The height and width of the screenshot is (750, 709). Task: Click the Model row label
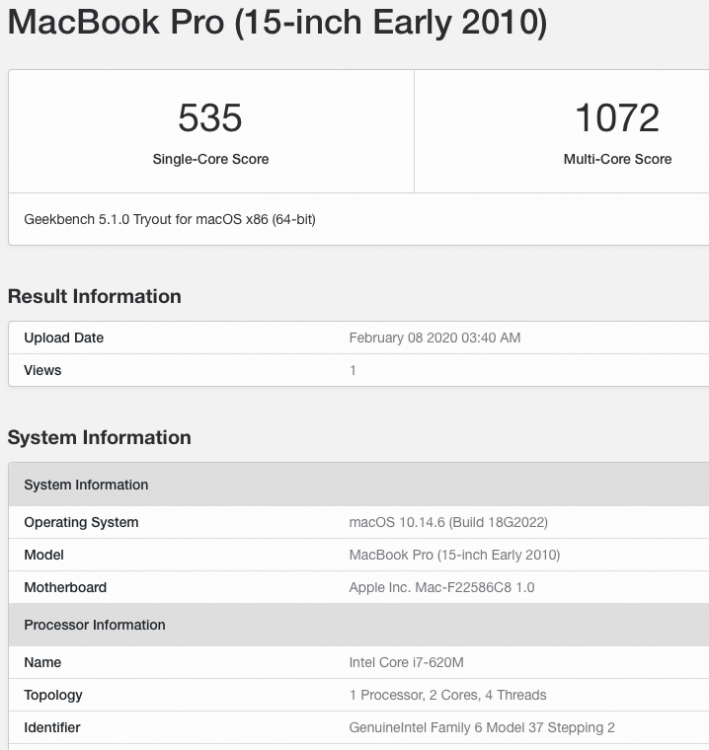(x=44, y=555)
